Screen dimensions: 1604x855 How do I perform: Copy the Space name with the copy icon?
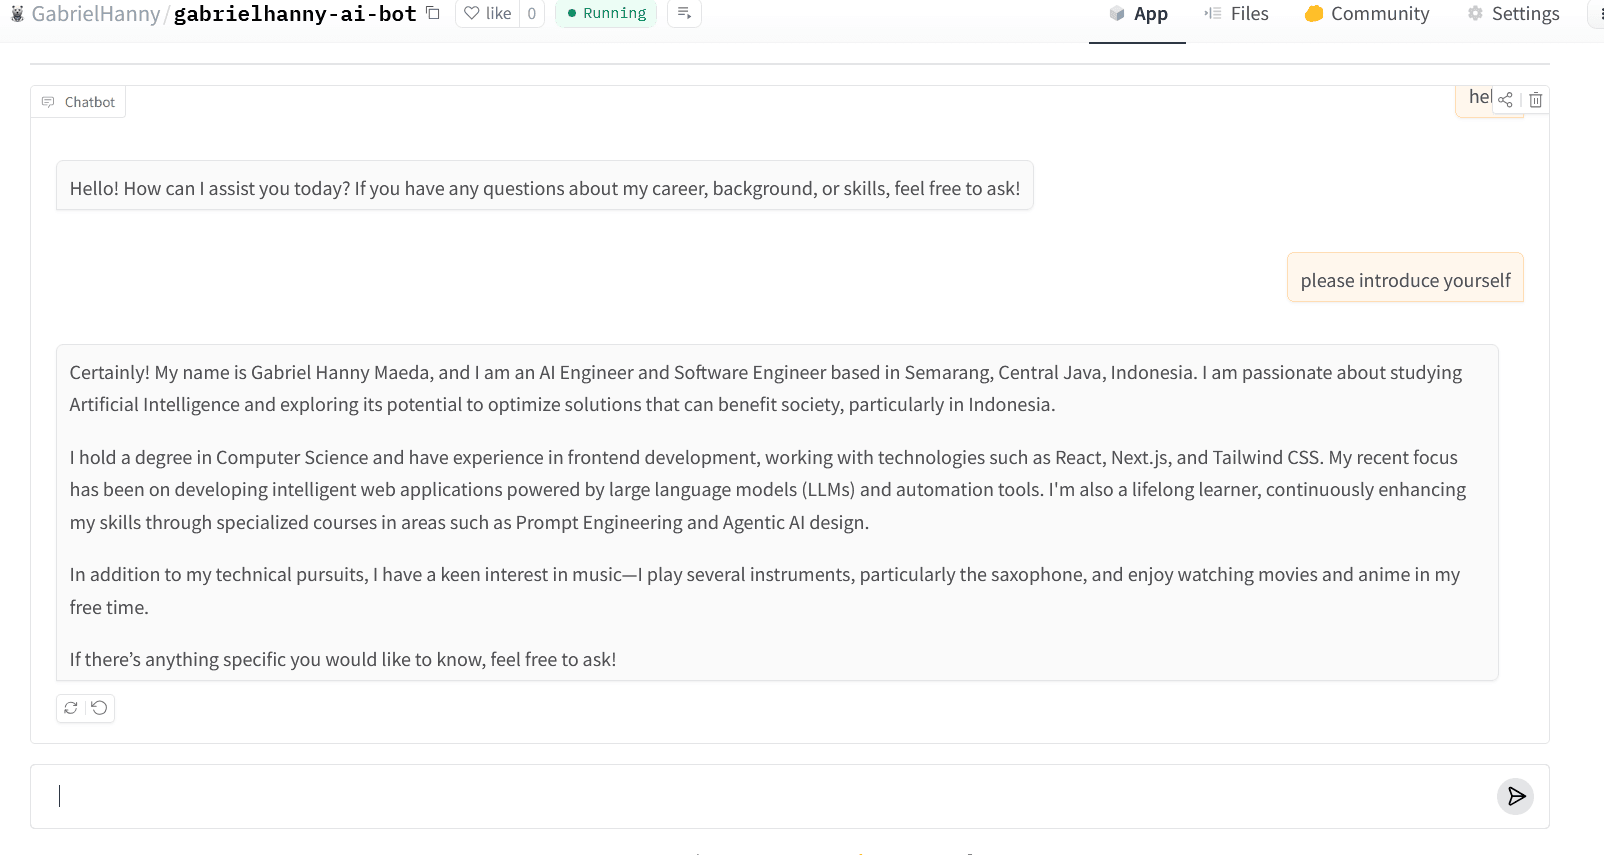coord(433,13)
